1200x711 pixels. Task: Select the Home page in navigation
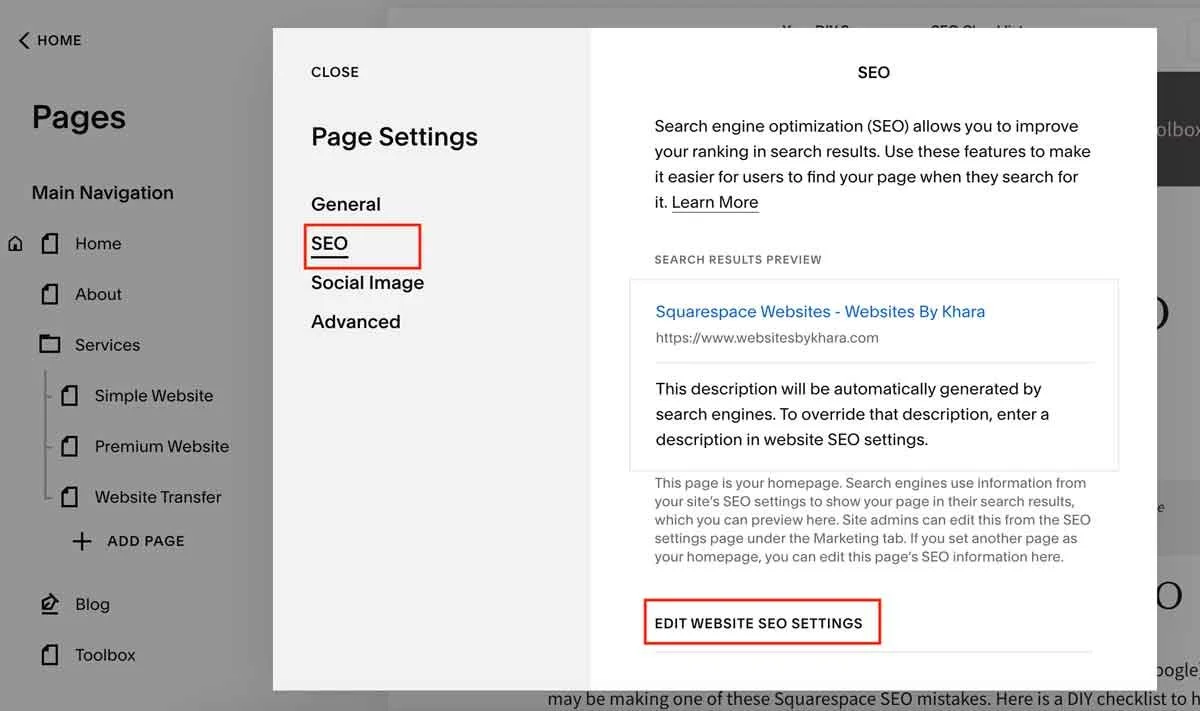click(98, 244)
